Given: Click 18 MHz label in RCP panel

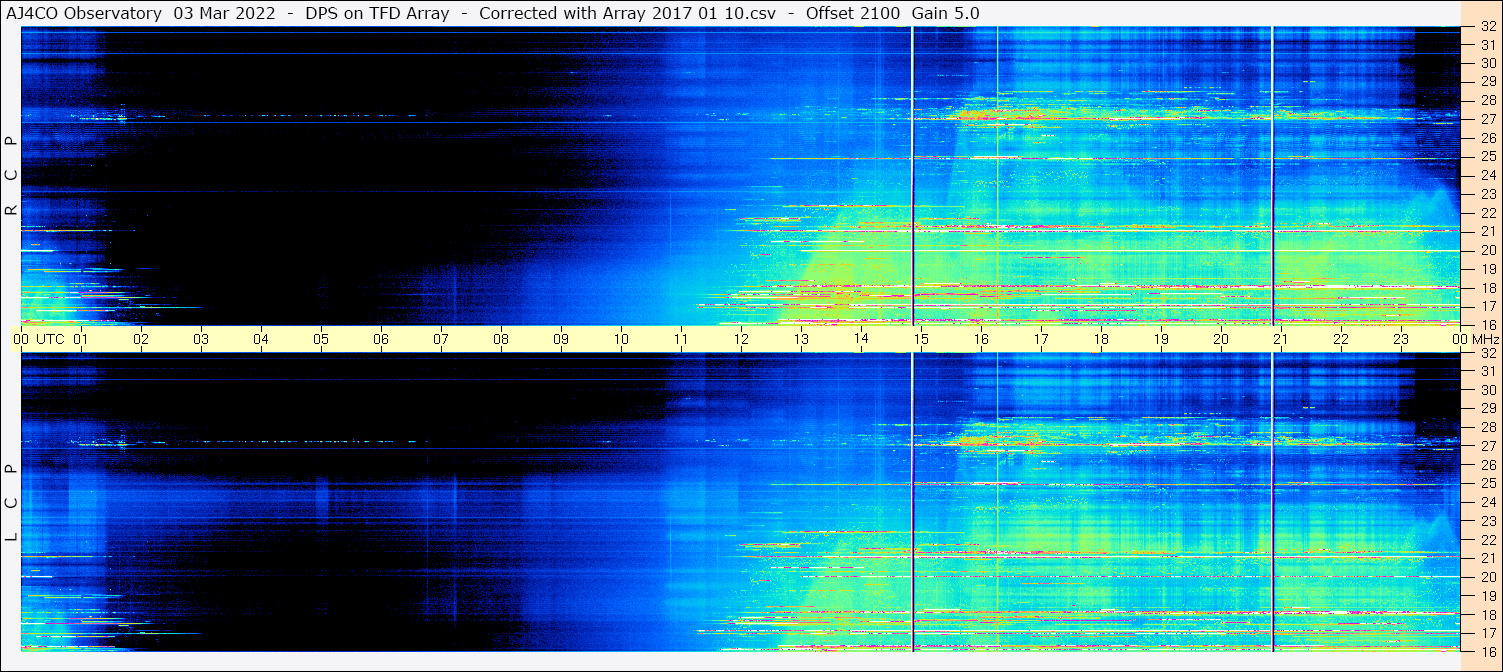Looking at the screenshot, I should [x=1487, y=288].
